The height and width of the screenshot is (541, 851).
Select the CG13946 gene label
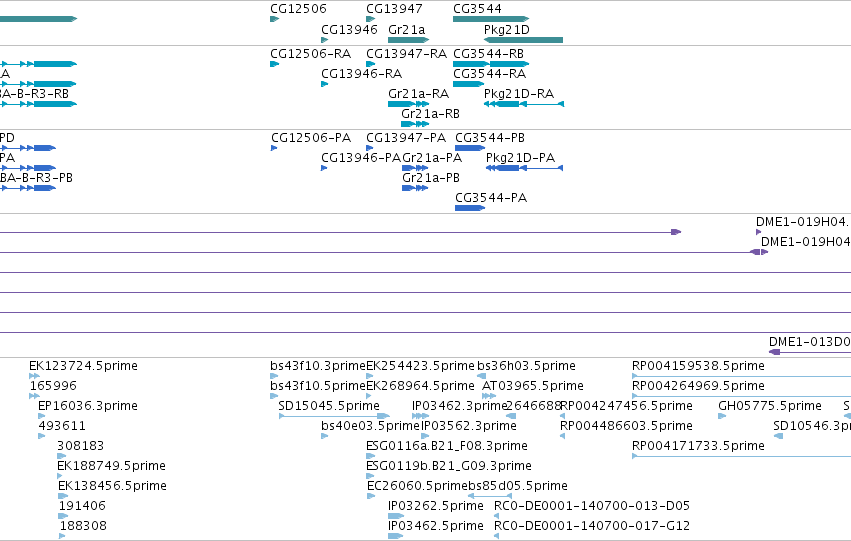[349, 29]
